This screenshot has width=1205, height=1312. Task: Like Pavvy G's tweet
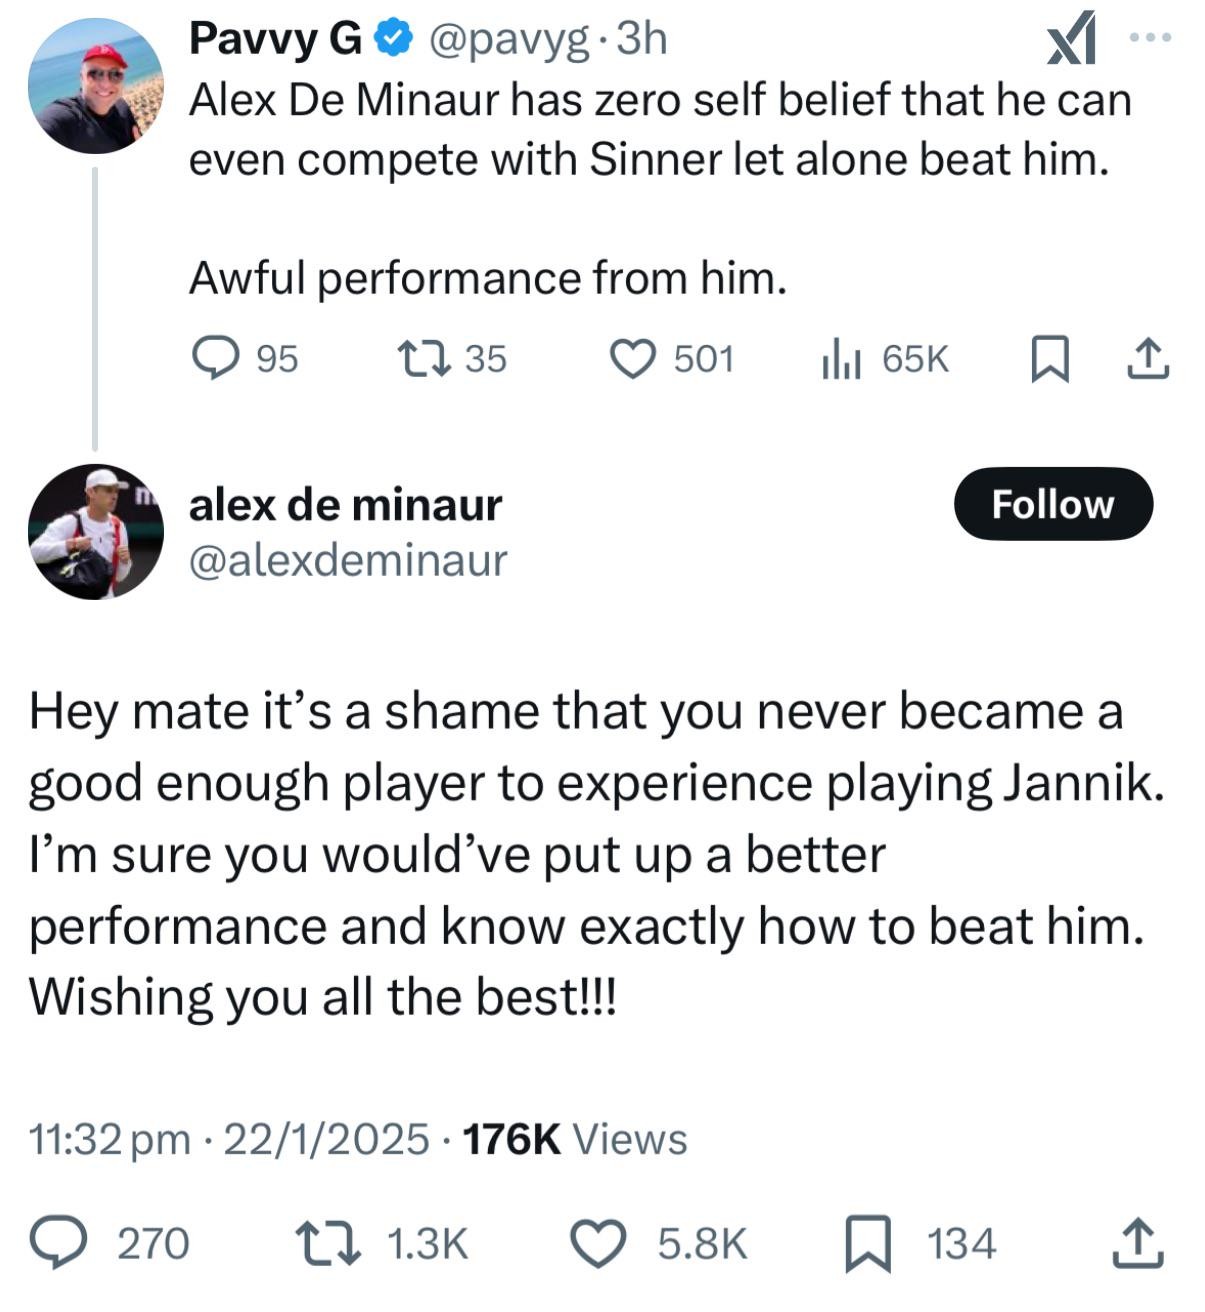632,358
